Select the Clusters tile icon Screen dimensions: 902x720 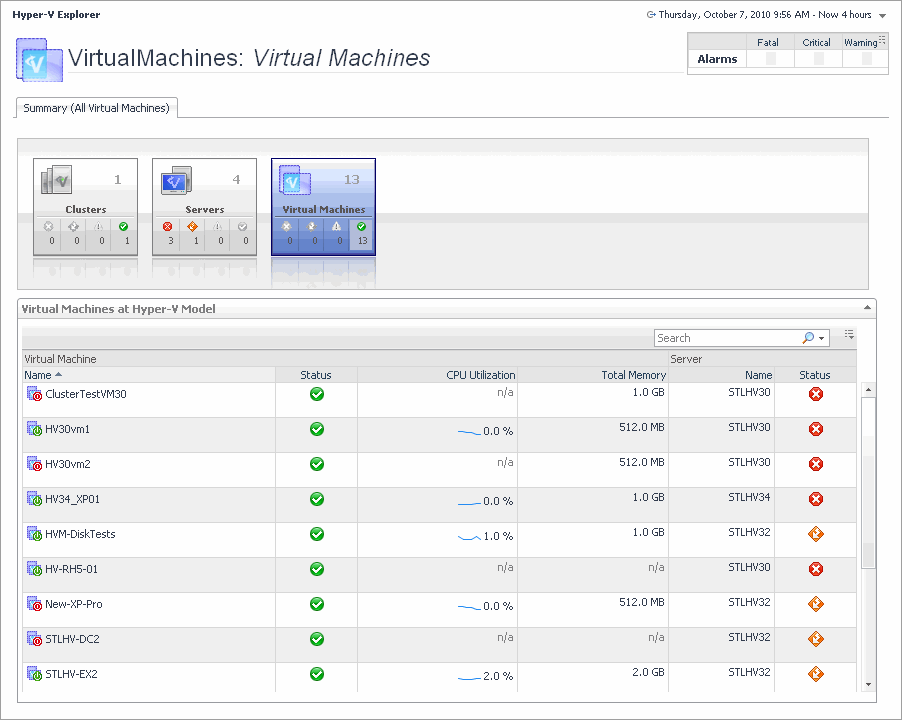57,181
